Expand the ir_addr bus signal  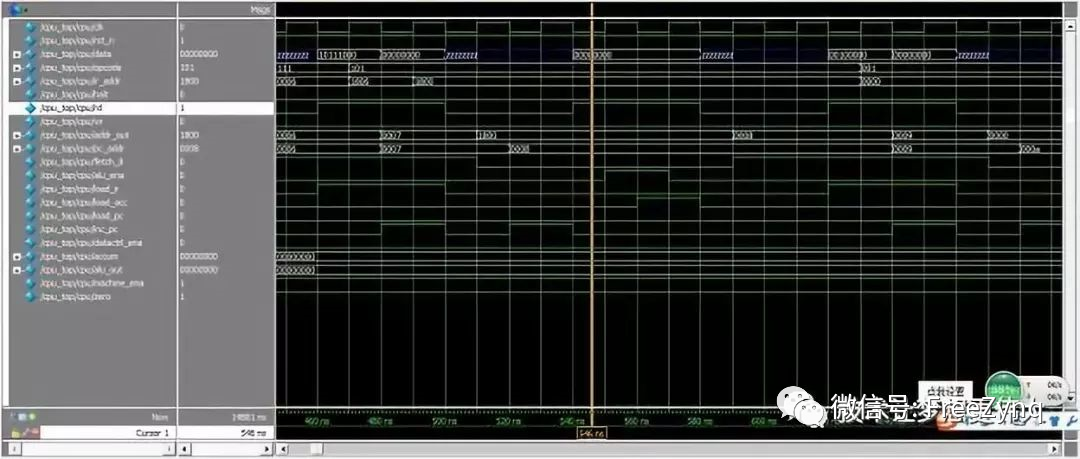(x=17, y=80)
